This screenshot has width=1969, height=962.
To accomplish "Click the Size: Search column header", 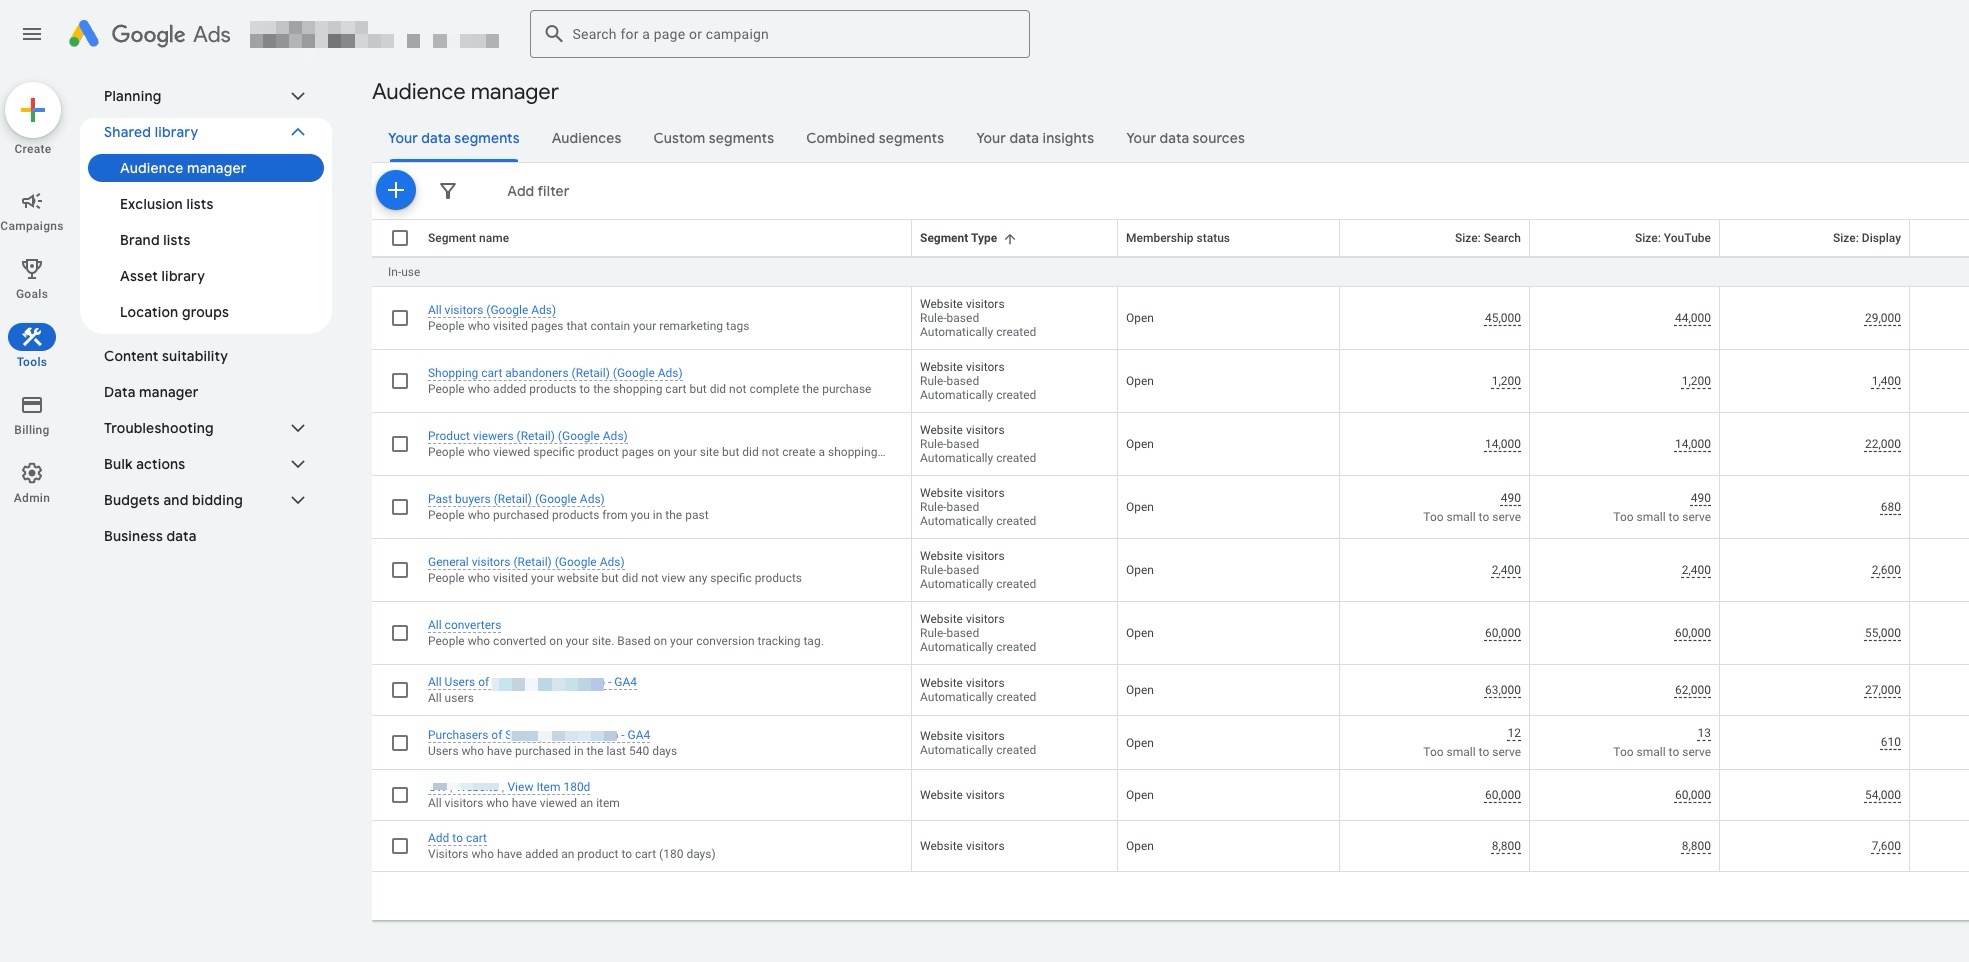I will coord(1487,238).
